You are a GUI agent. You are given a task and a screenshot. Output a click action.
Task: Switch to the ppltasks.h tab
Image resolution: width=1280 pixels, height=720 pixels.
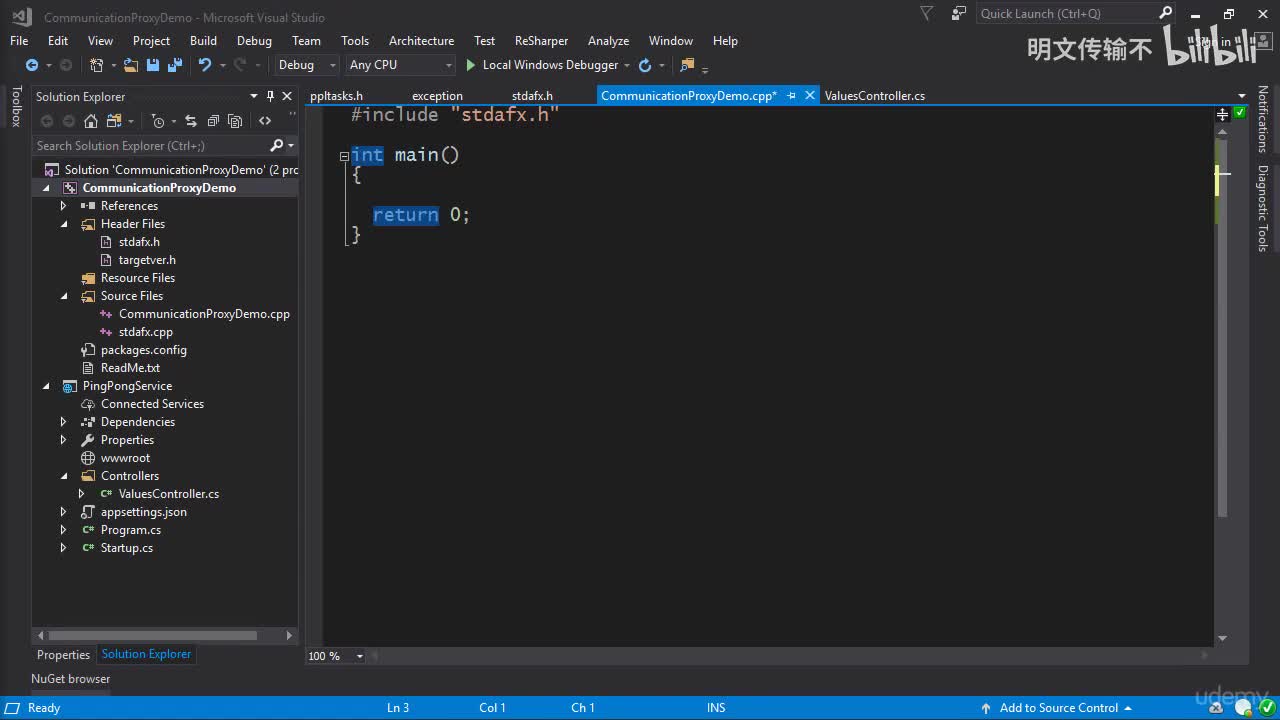[x=336, y=96]
